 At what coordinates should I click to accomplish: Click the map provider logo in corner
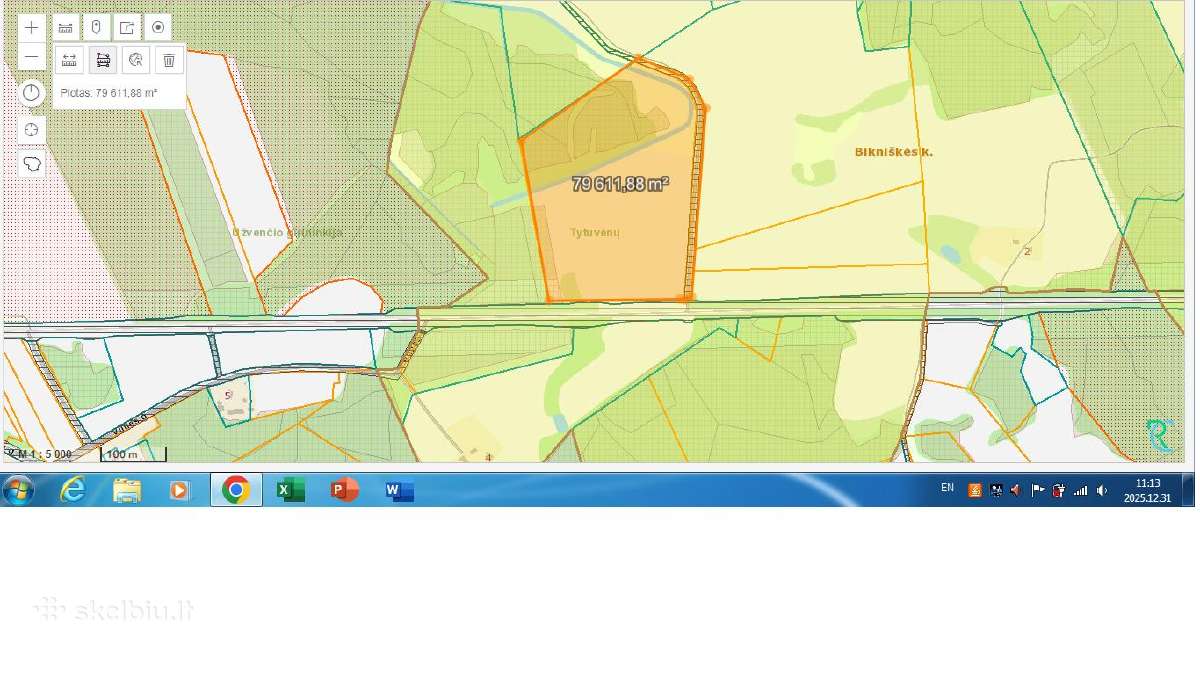point(1159,435)
